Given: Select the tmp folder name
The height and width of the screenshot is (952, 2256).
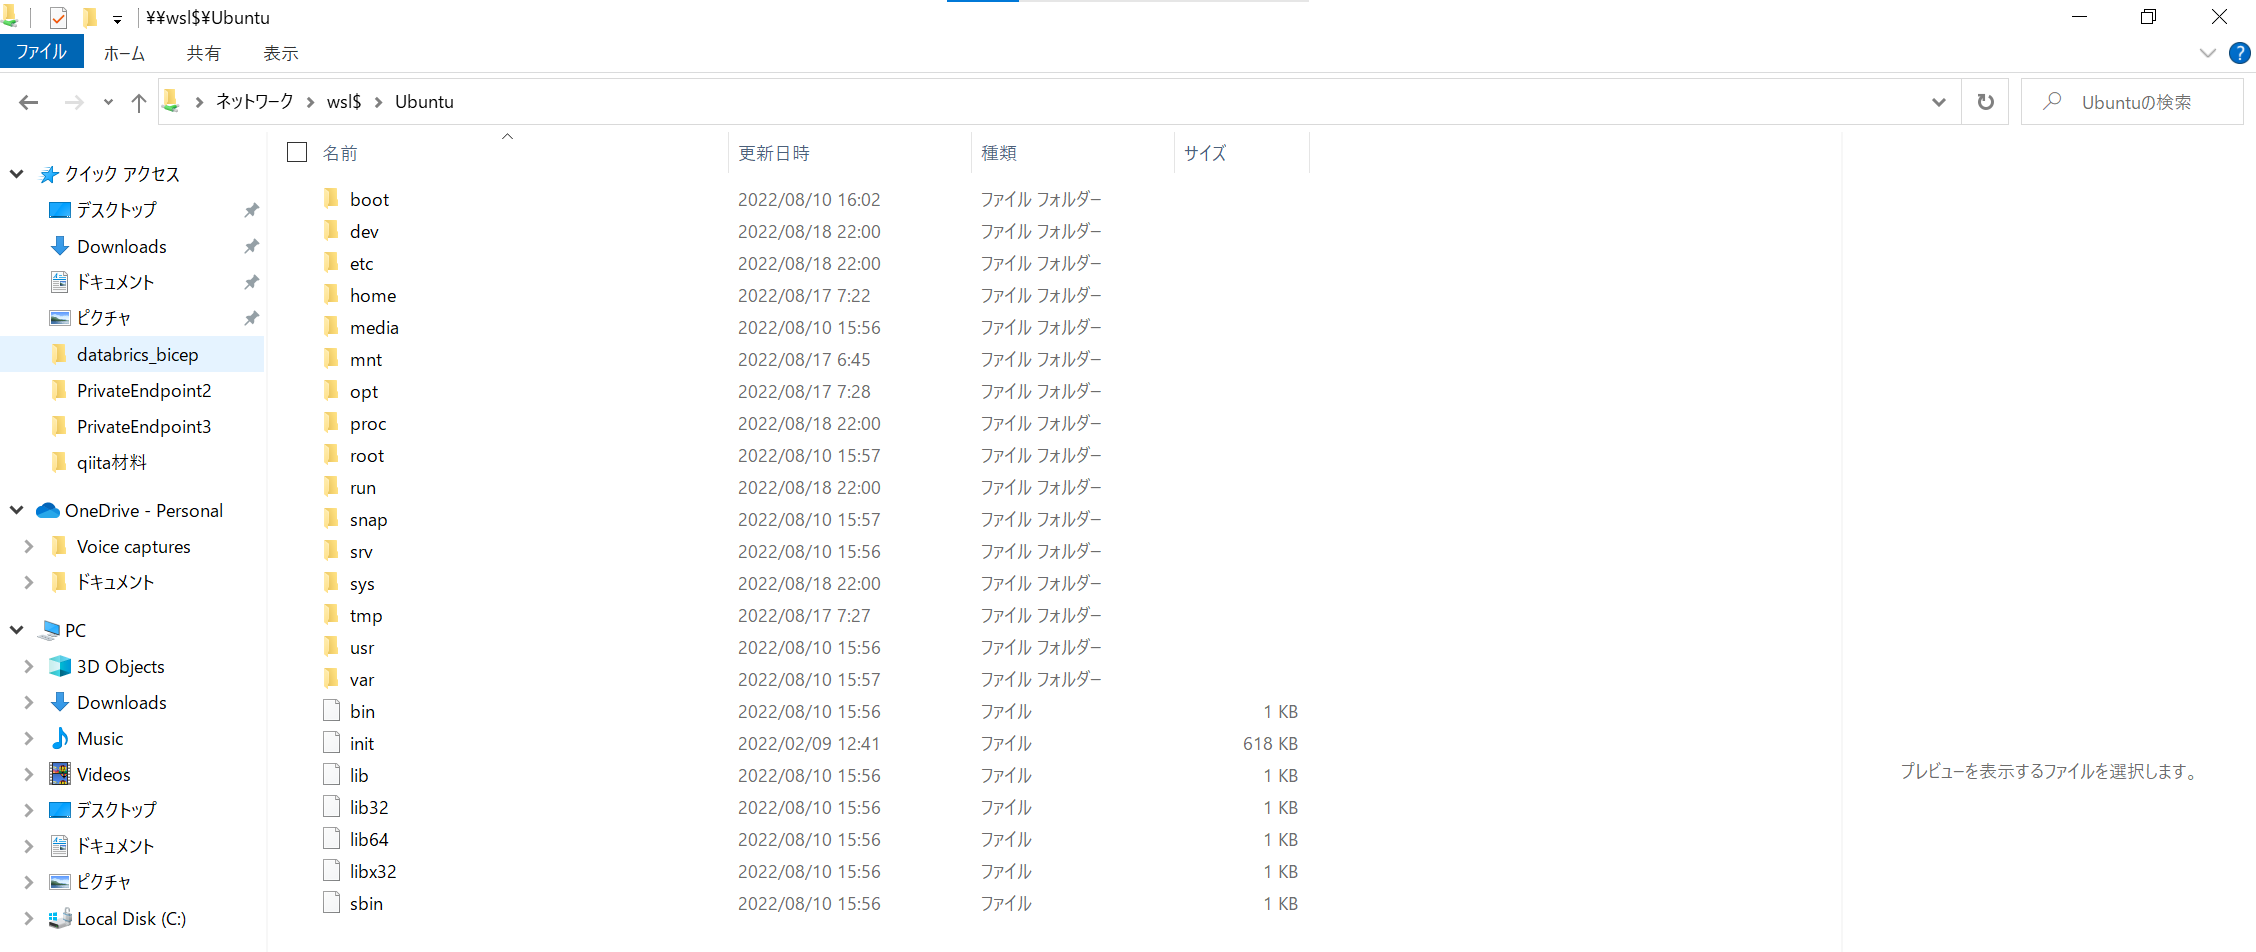Looking at the screenshot, I should pos(366,615).
